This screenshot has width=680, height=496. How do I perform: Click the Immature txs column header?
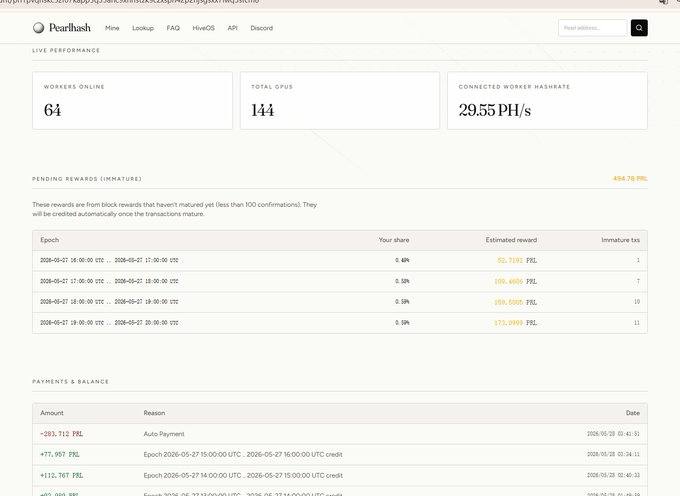tap(620, 240)
